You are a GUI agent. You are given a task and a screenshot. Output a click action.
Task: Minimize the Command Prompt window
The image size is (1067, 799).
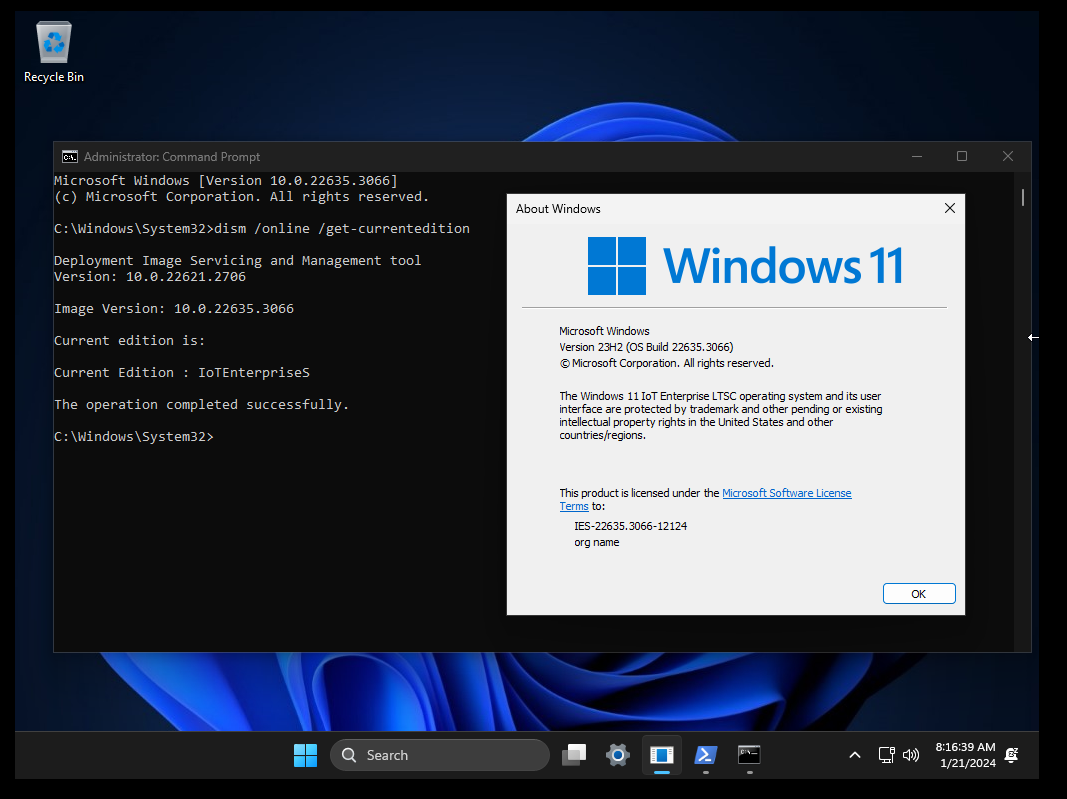pos(917,157)
